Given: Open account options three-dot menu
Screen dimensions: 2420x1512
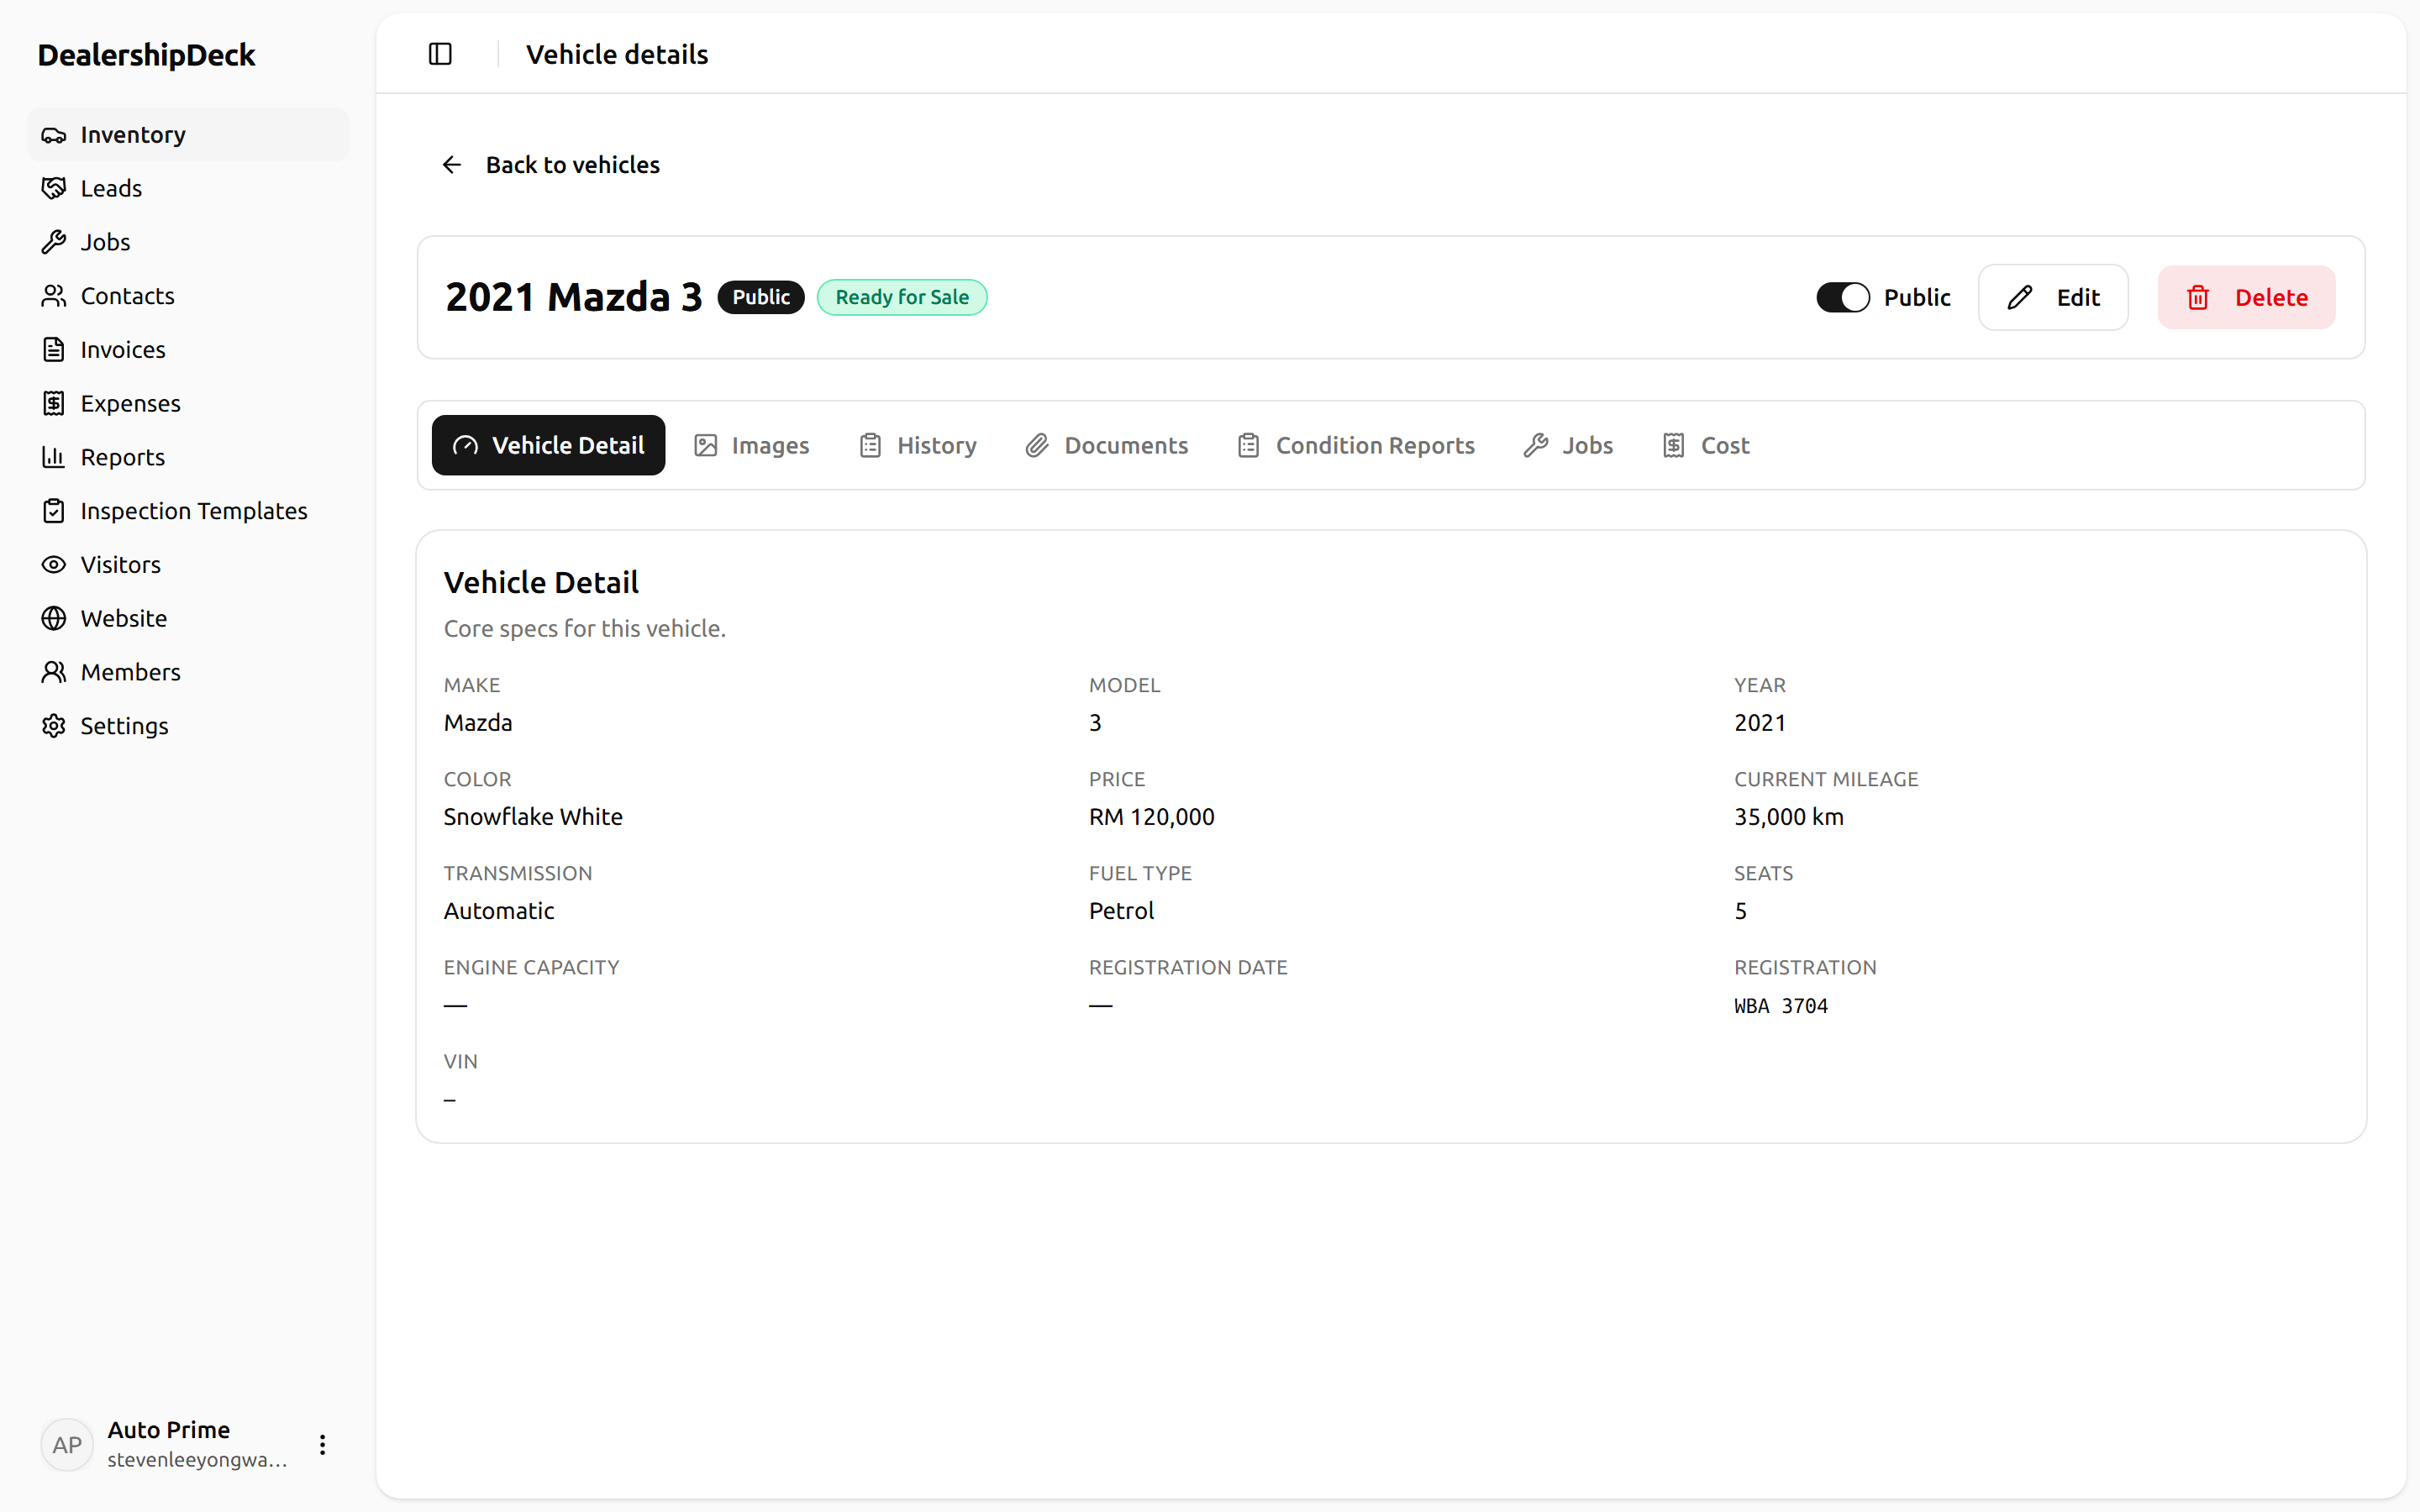Looking at the screenshot, I should point(322,1445).
